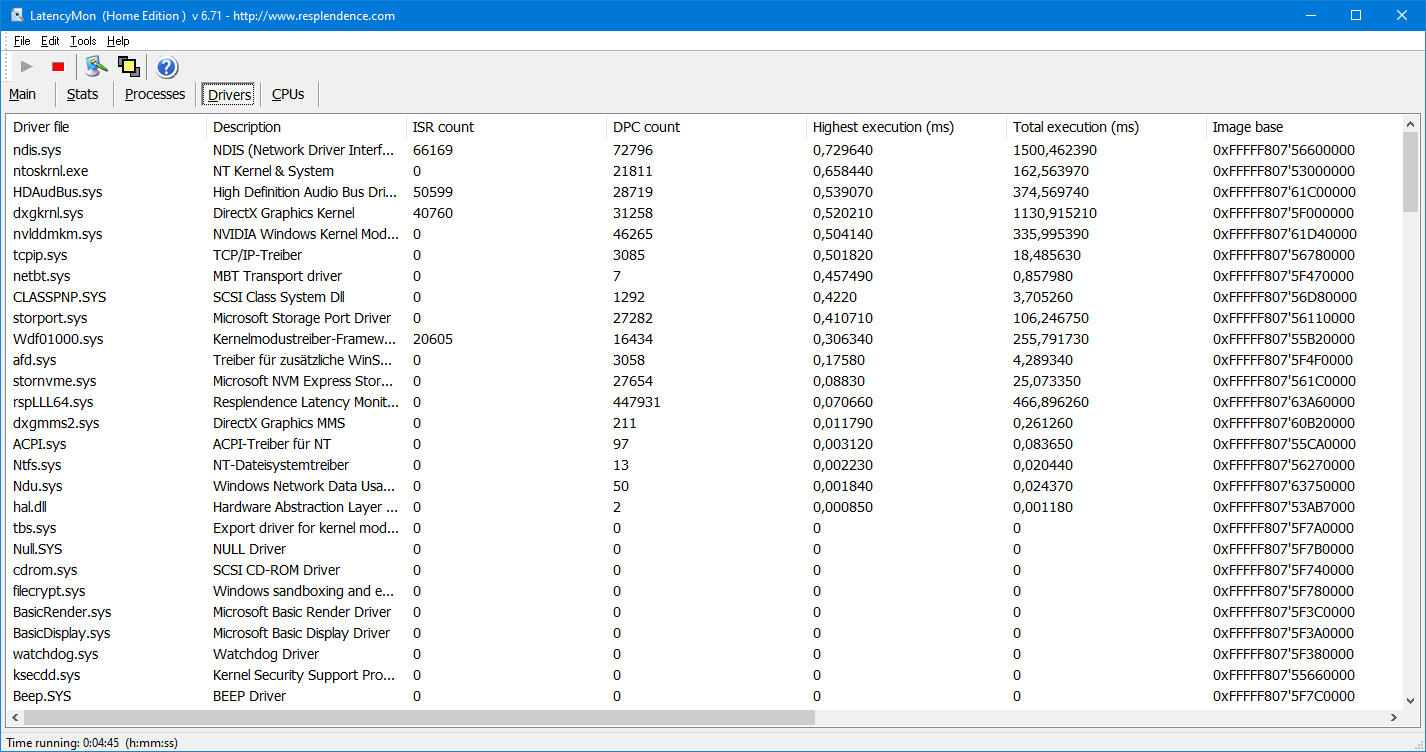Select the HDAudBus.sys row
The image size is (1426, 752).
(x=704, y=192)
